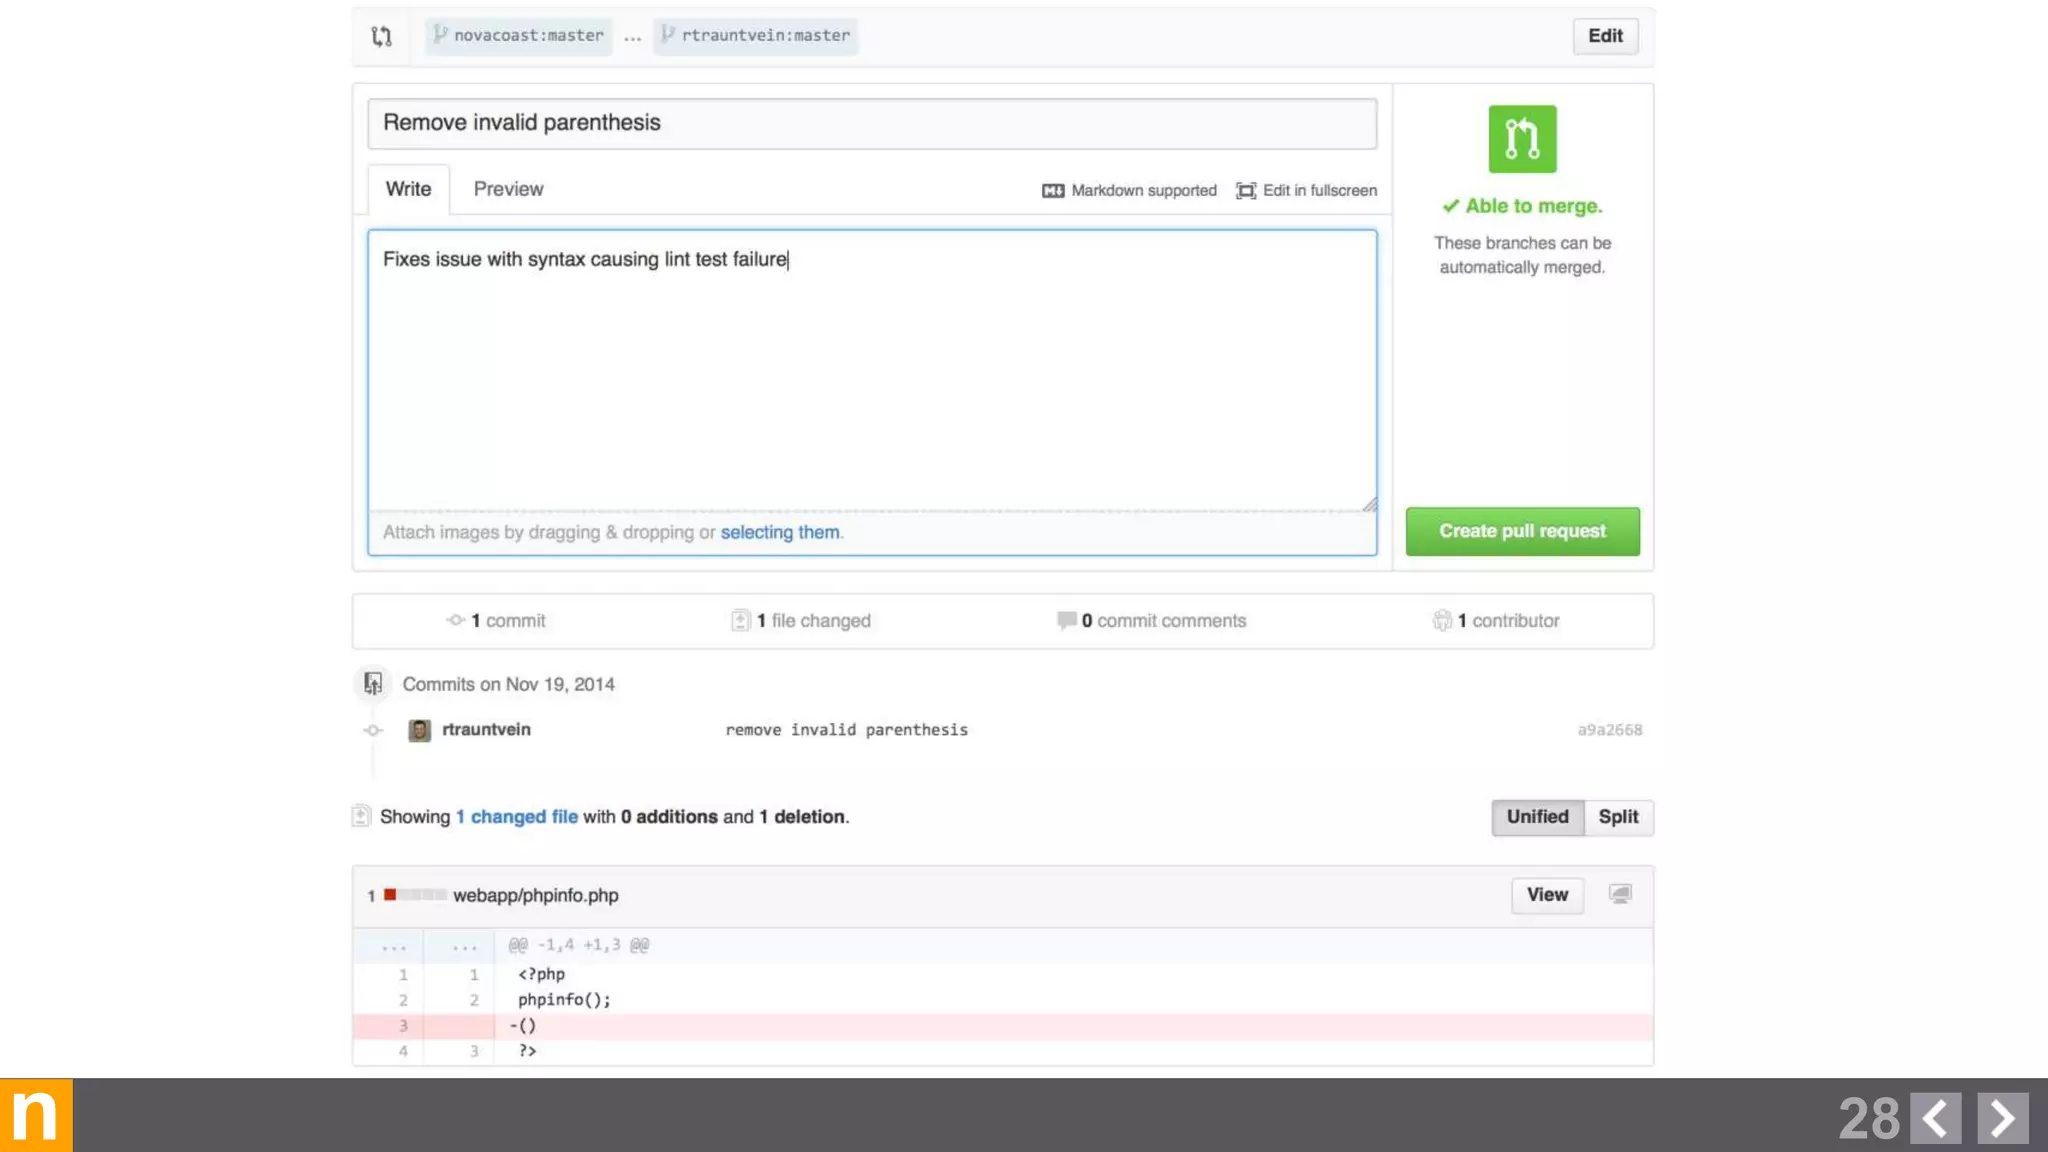This screenshot has height=1152, width=2048.
Task: Open the 'selecting them' attach link
Action: point(780,532)
